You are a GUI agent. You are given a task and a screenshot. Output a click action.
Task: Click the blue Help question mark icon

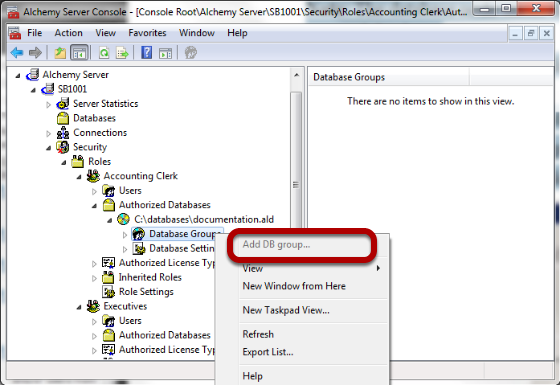pyautogui.click(x=146, y=53)
